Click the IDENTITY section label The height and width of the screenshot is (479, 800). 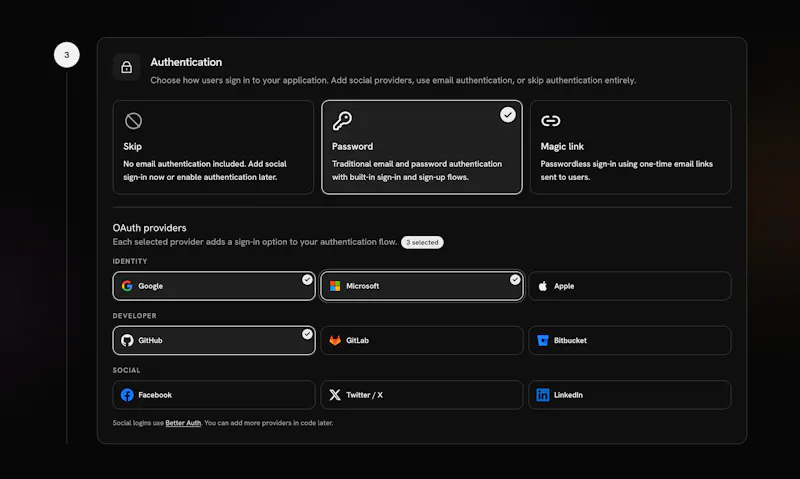click(130, 261)
